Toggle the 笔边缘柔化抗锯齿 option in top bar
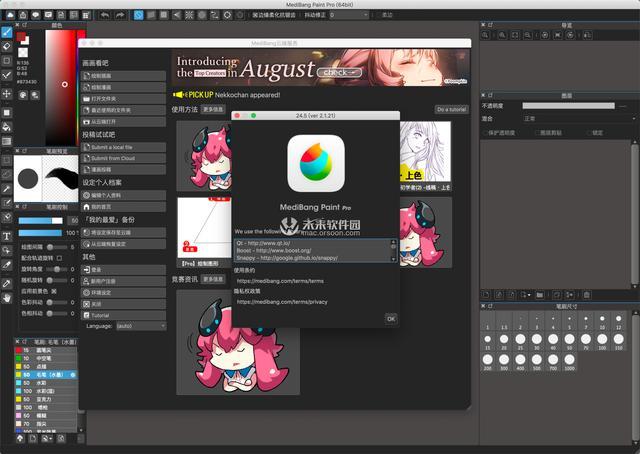 pyautogui.click(x=273, y=15)
